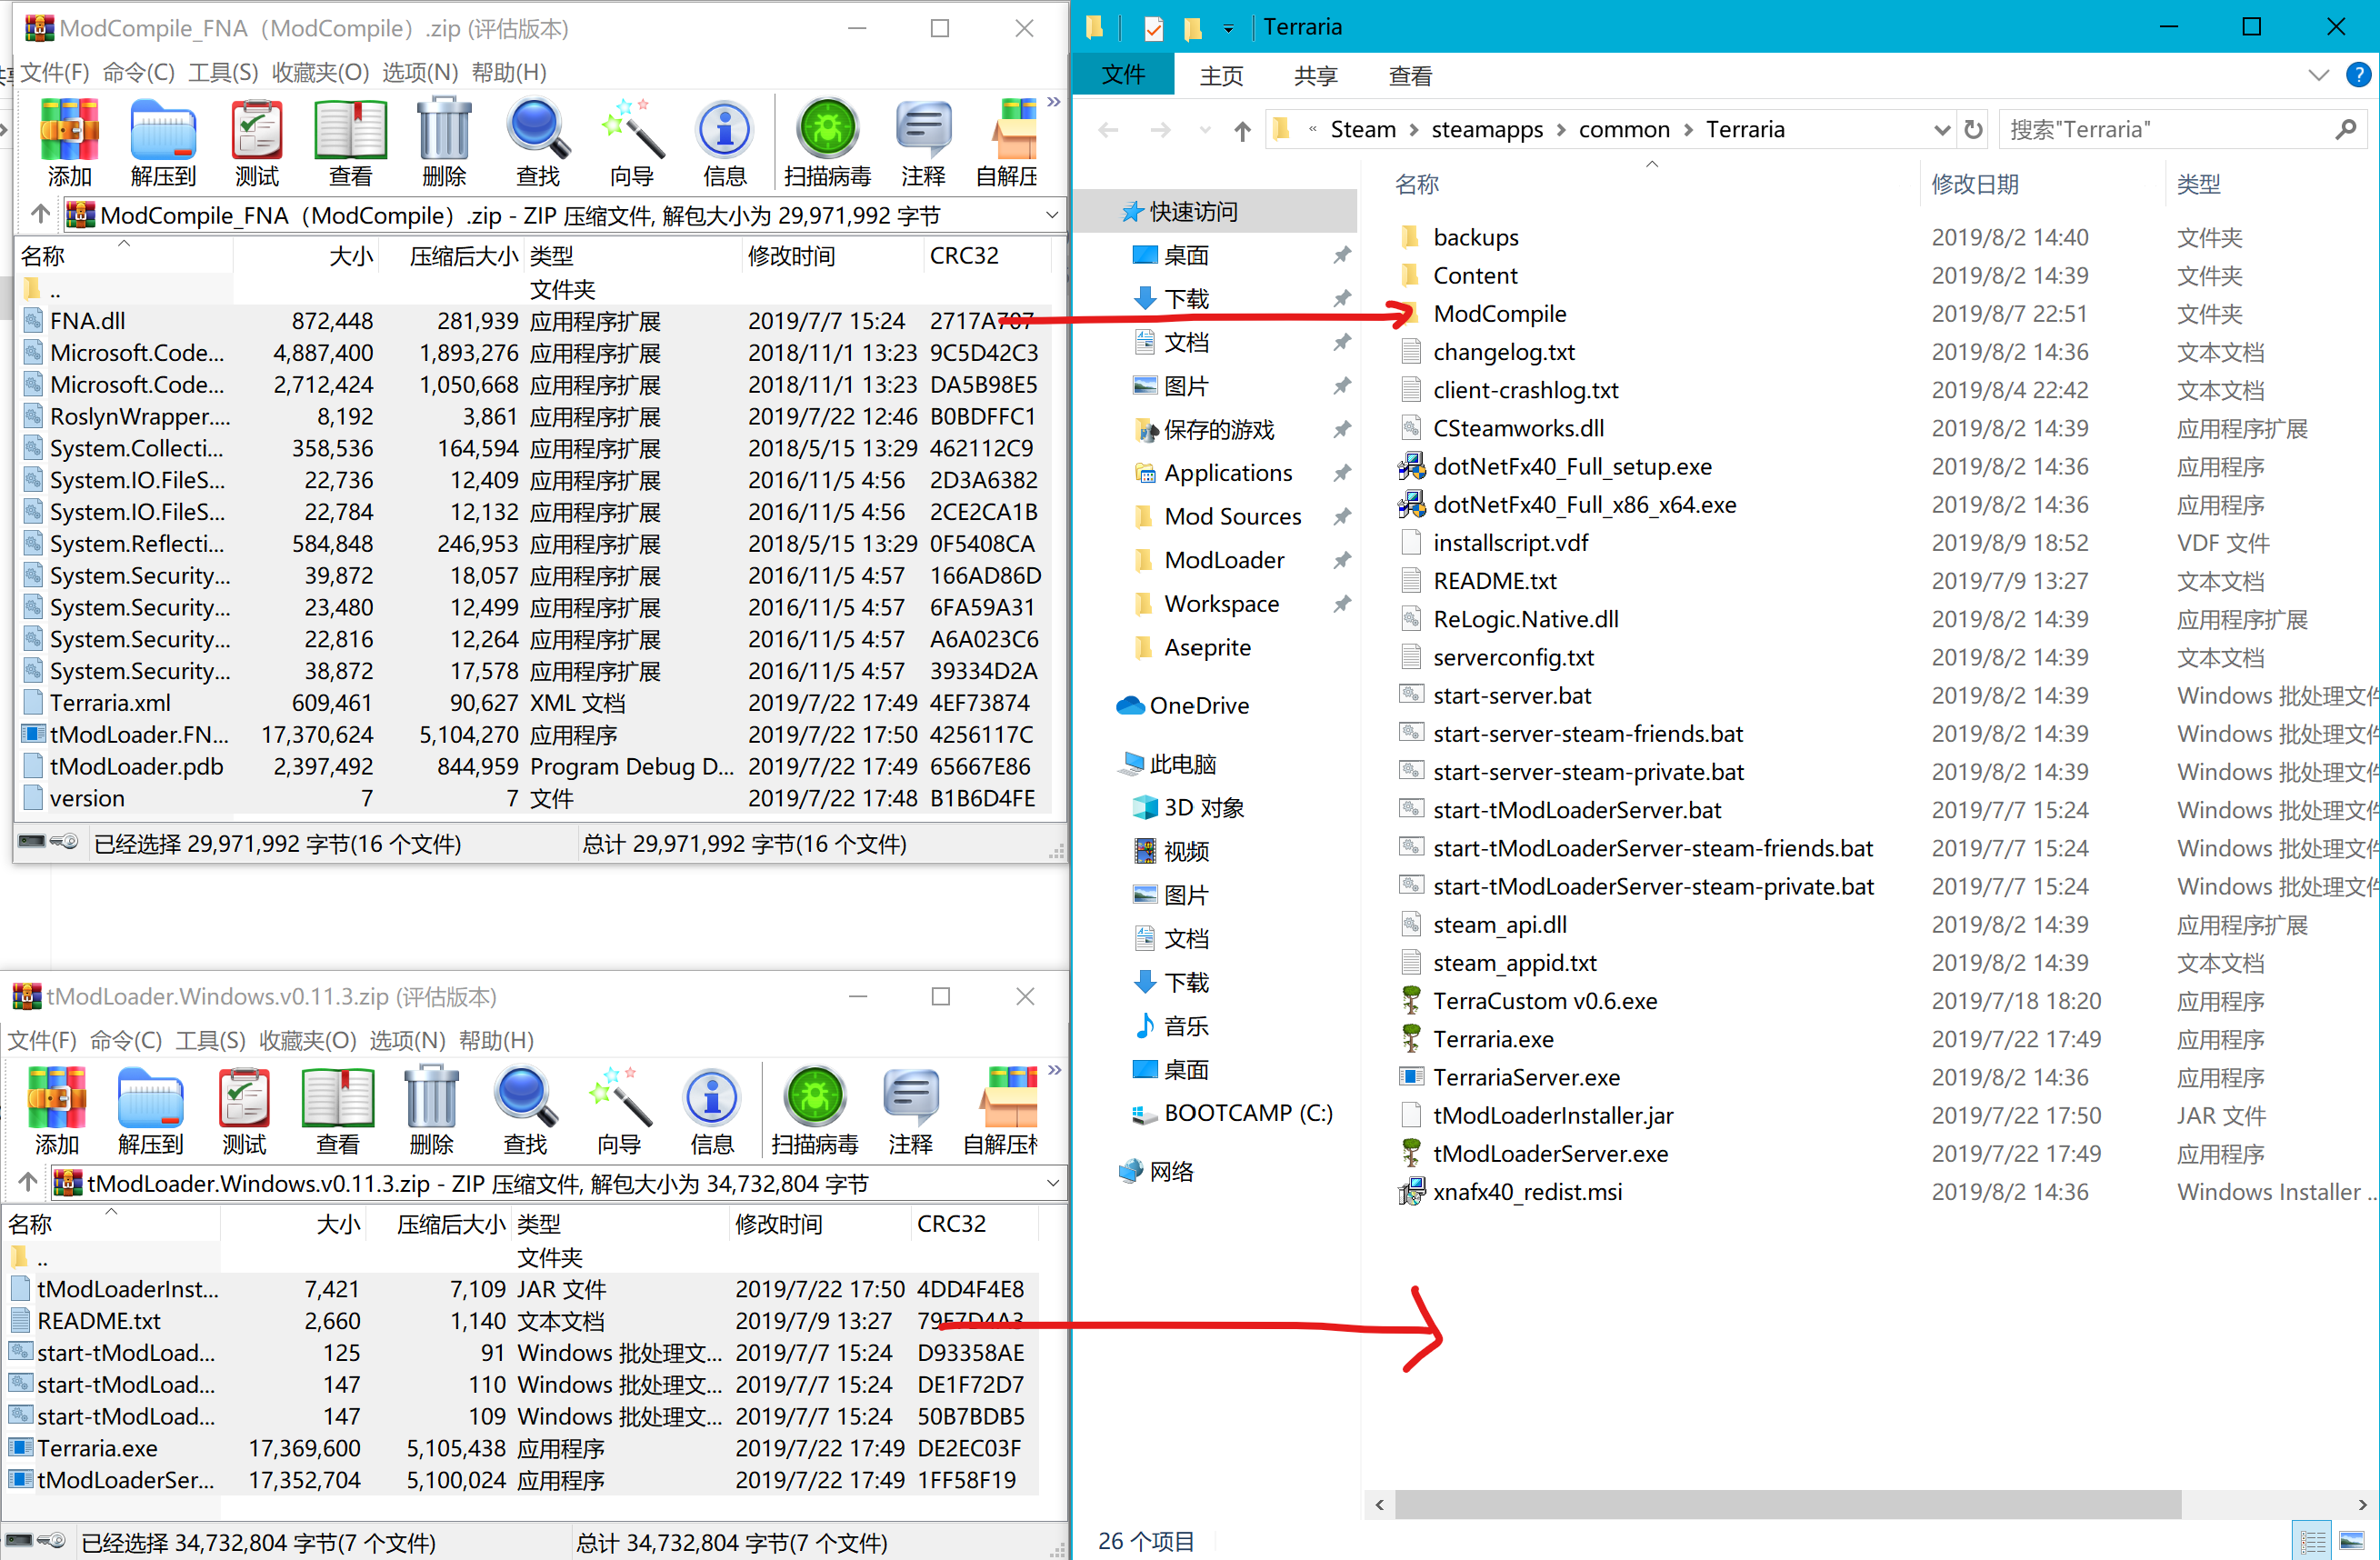Image resolution: width=2380 pixels, height=1560 pixels.
Task: Switch to View tab in Explorer ribbon
Action: click(1410, 76)
